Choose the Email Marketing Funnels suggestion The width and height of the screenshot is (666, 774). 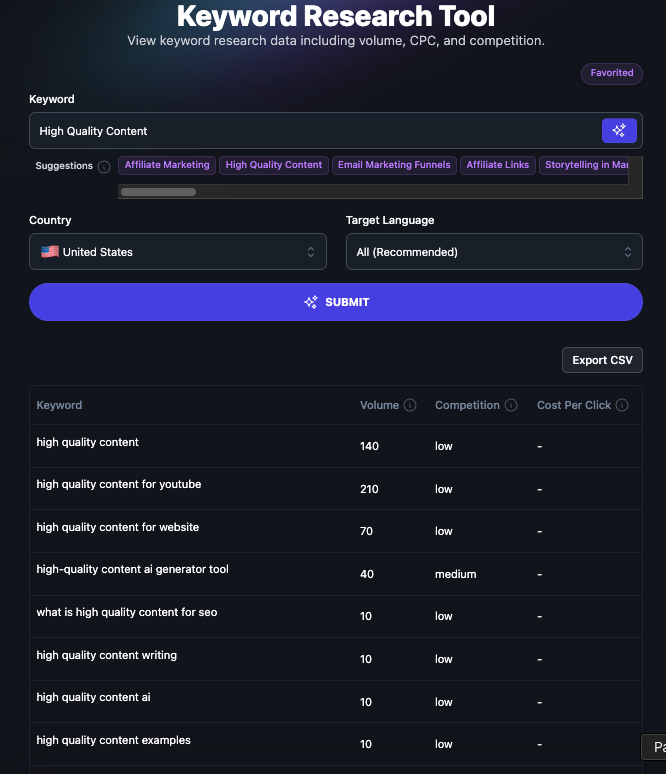pos(394,165)
